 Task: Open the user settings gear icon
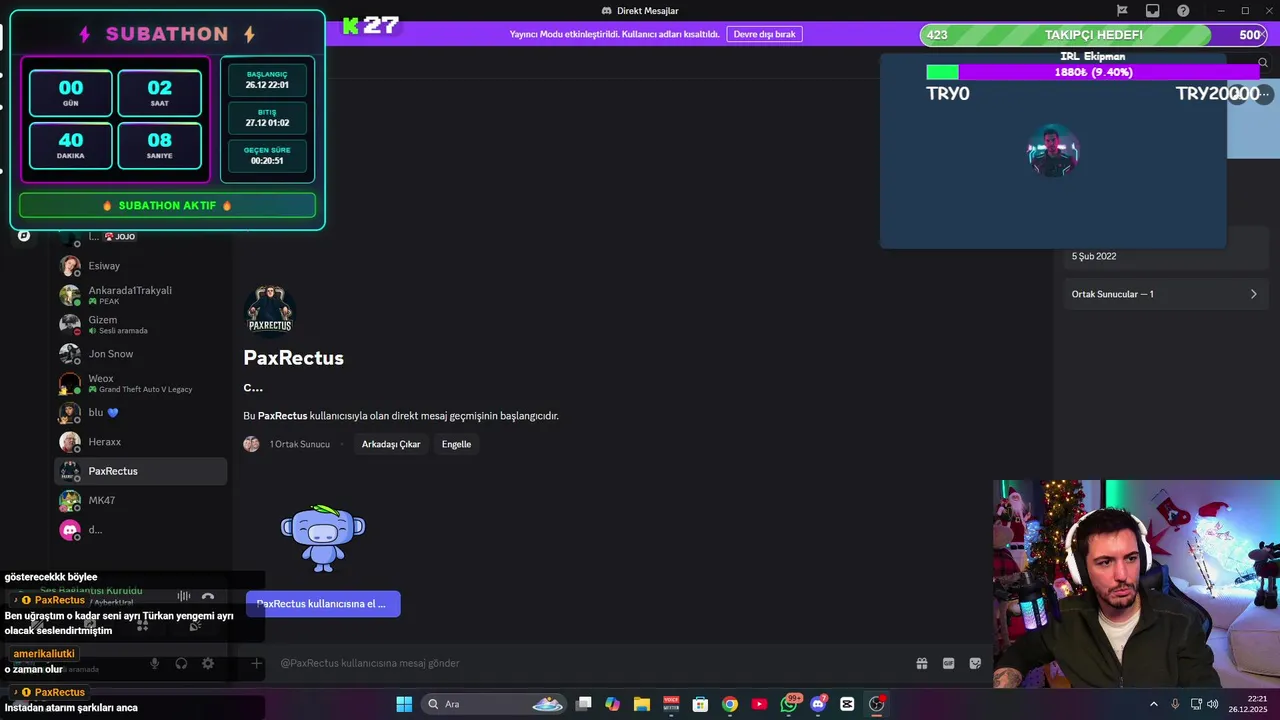tap(208, 663)
